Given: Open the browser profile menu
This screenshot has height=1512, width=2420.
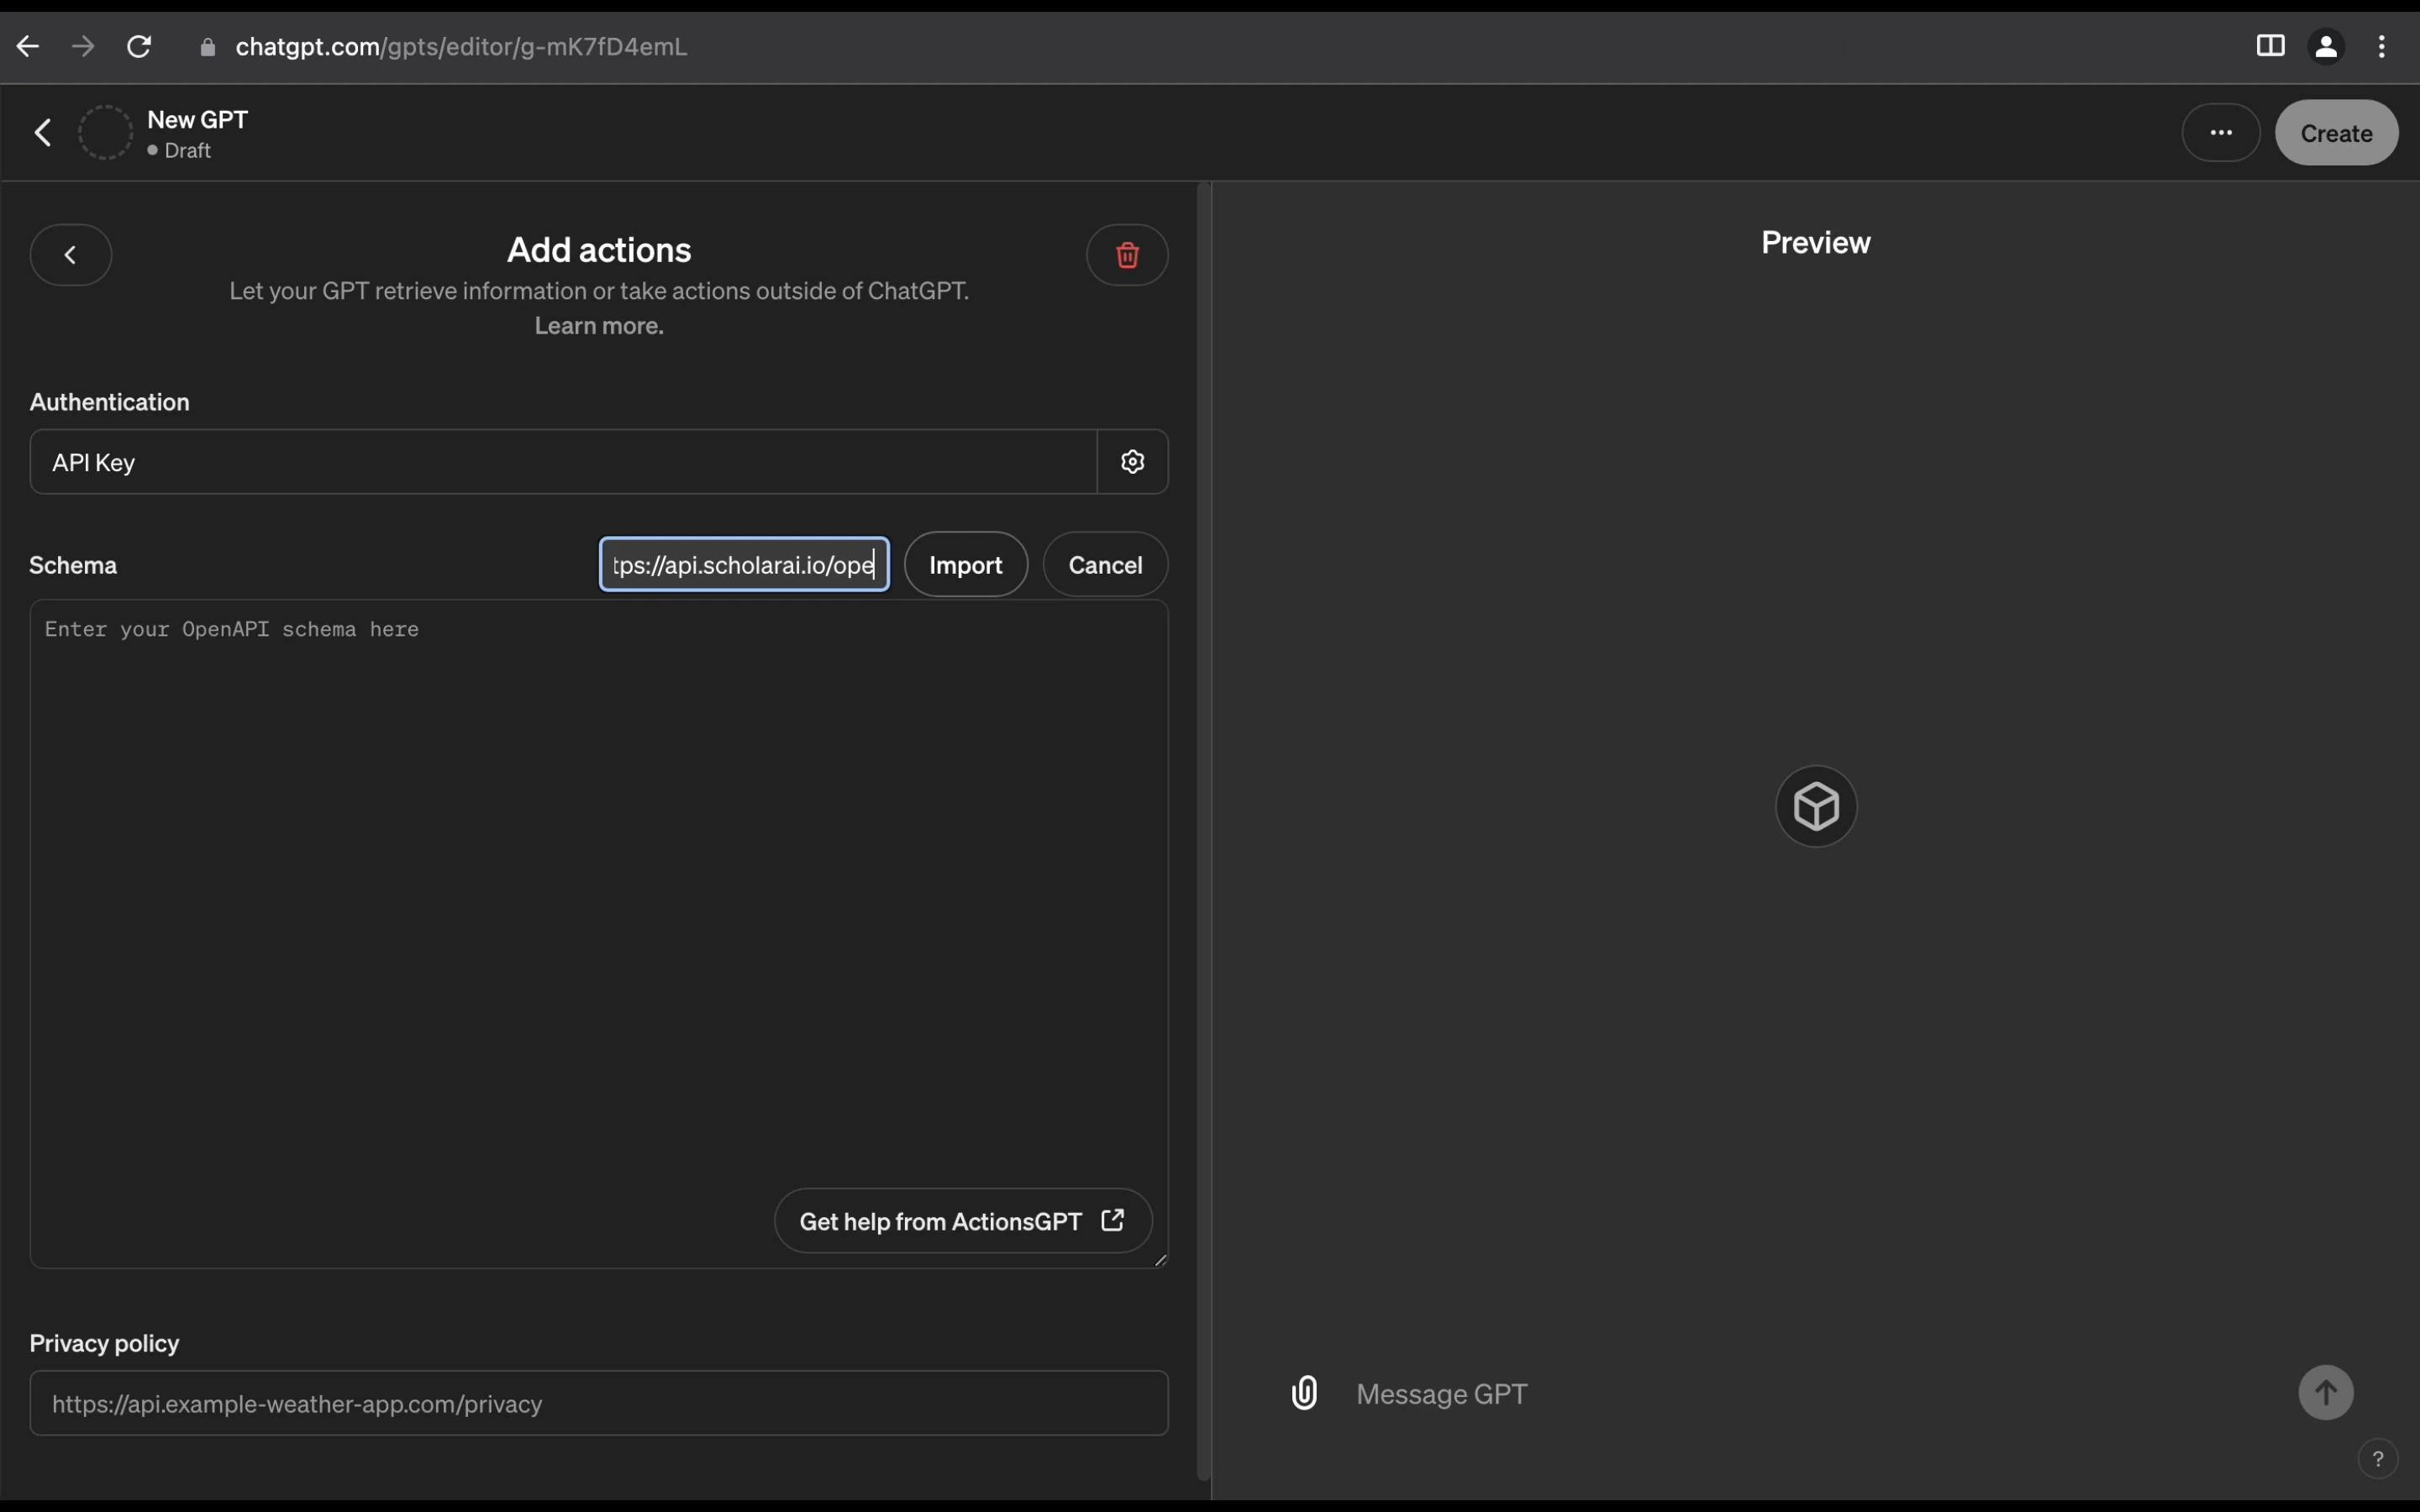Looking at the screenshot, I should pyautogui.click(x=2326, y=46).
